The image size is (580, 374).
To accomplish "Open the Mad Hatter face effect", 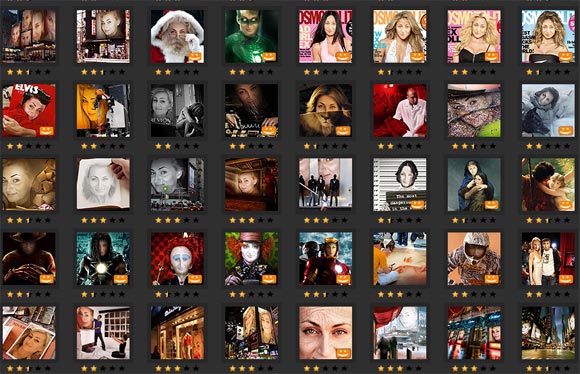I will tap(252, 258).
